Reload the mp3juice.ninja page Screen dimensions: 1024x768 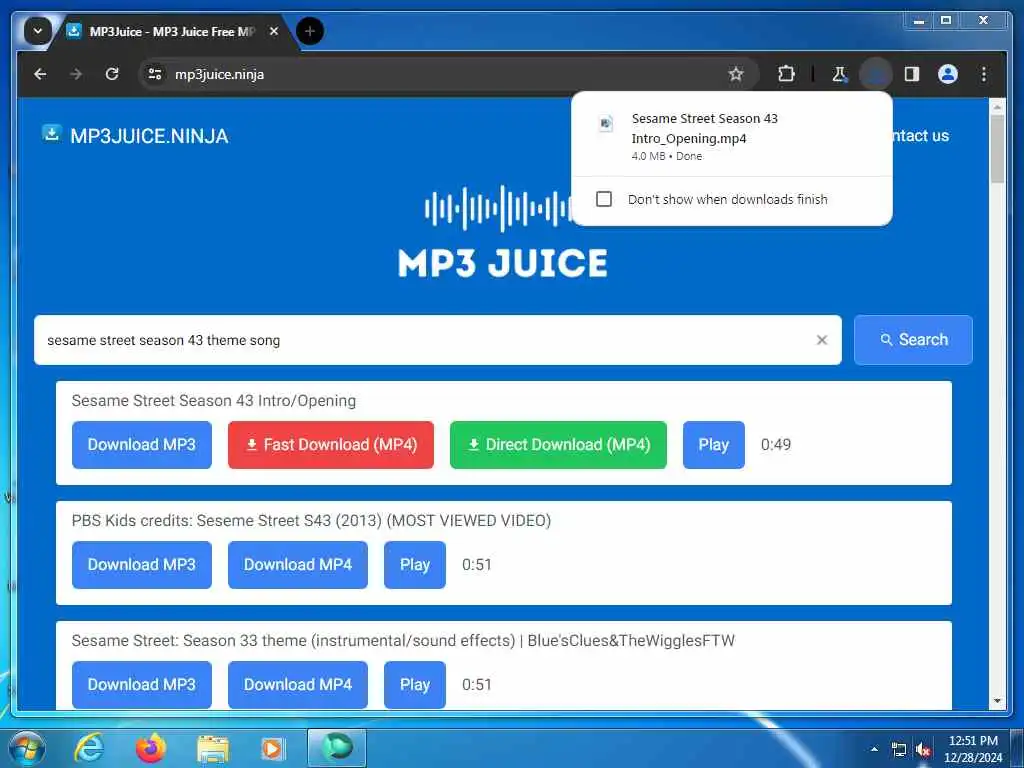click(112, 74)
